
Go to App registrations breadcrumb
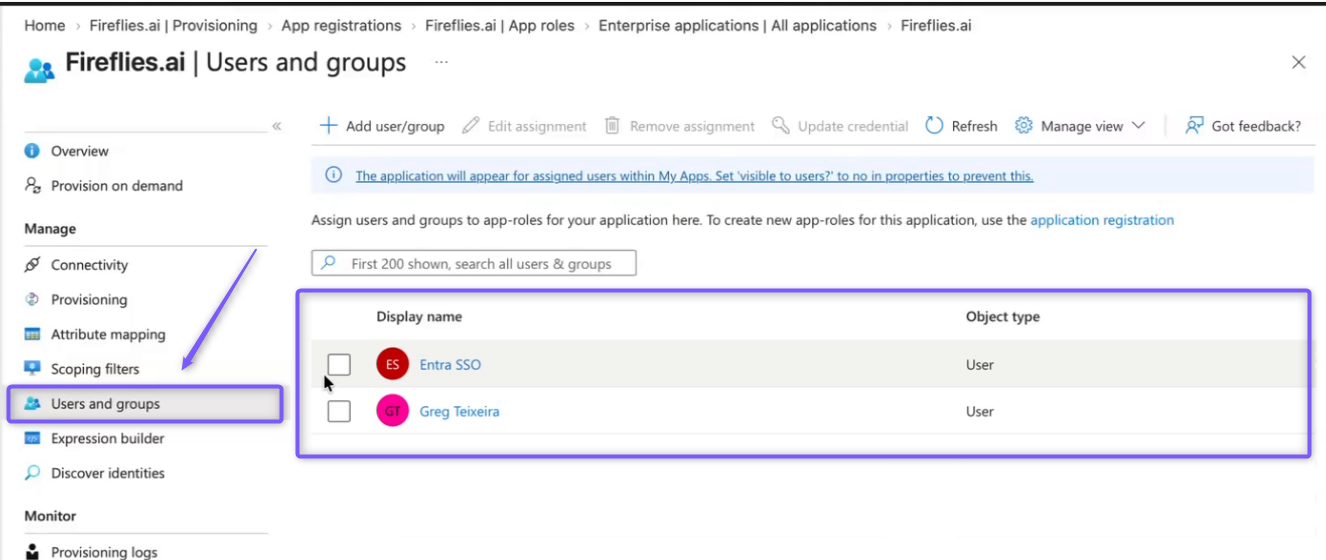click(341, 25)
